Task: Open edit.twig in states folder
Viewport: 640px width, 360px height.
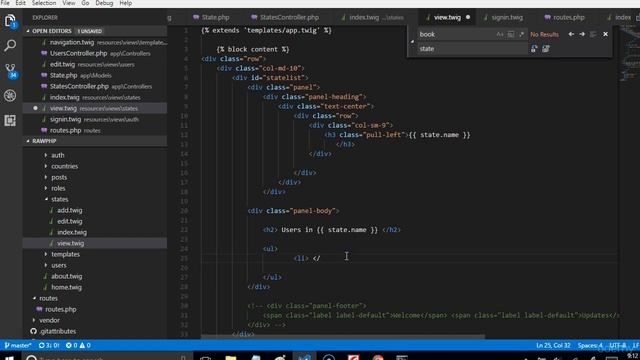Action: click(69, 221)
